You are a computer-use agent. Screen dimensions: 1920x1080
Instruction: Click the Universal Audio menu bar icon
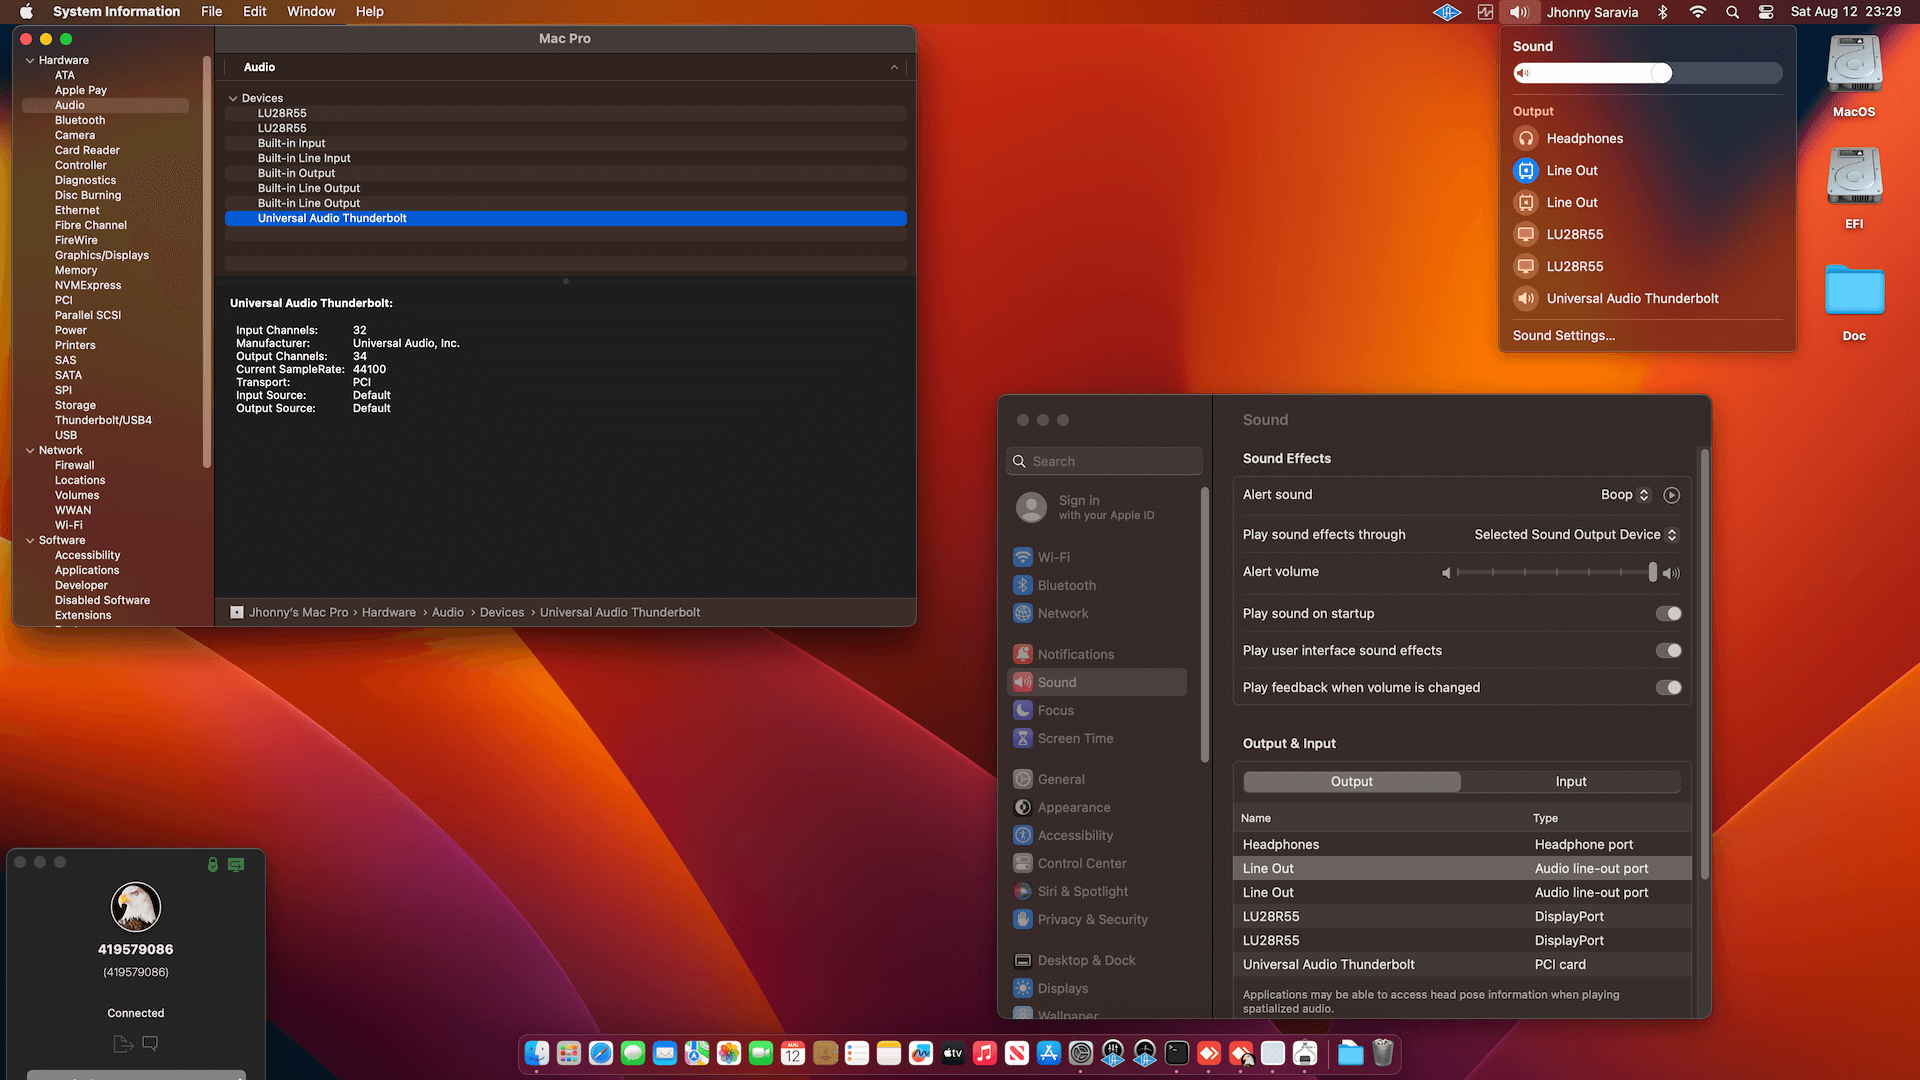pyautogui.click(x=1447, y=12)
